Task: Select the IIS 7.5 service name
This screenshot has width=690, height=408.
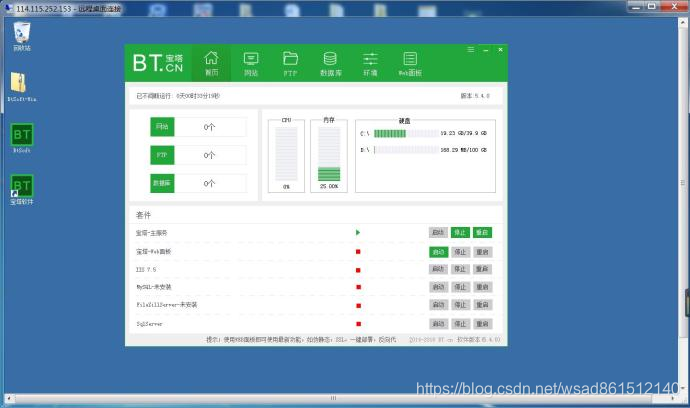Action: point(146,269)
